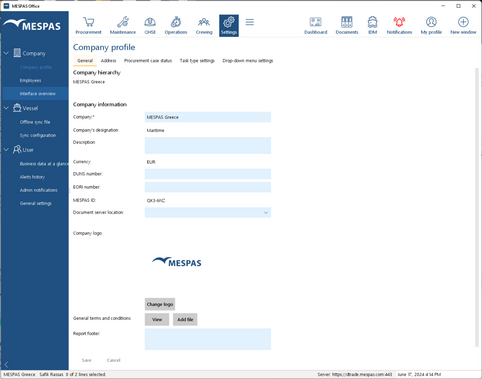This screenshot has width=482, height=379.
Task: Open Business data at a glance
Action: [44, 164]
